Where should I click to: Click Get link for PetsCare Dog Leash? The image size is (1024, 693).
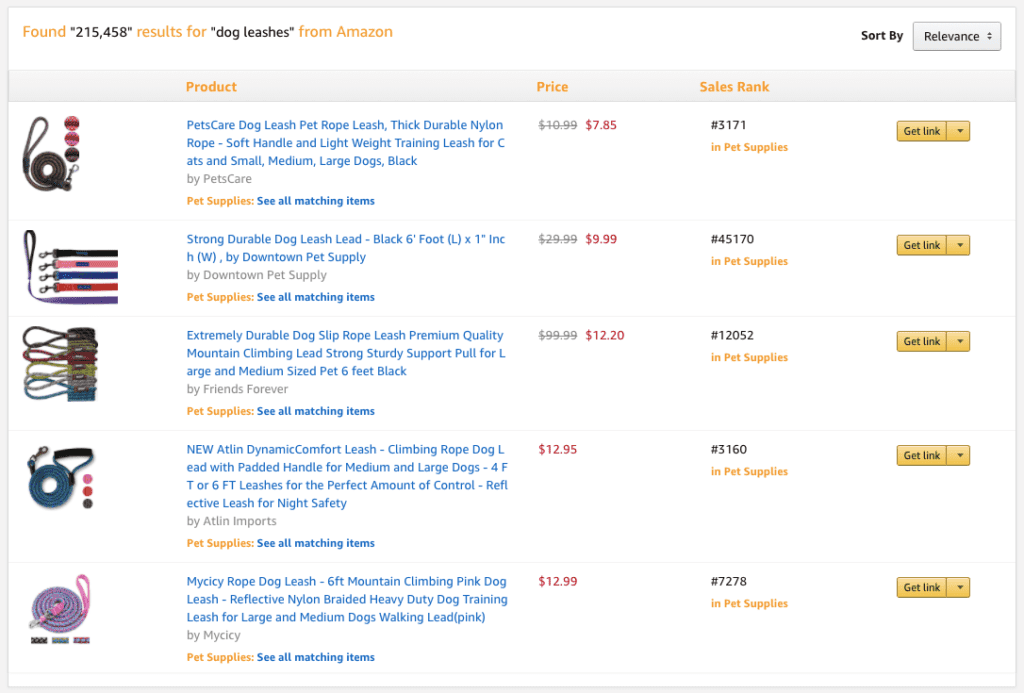(921, 131)
